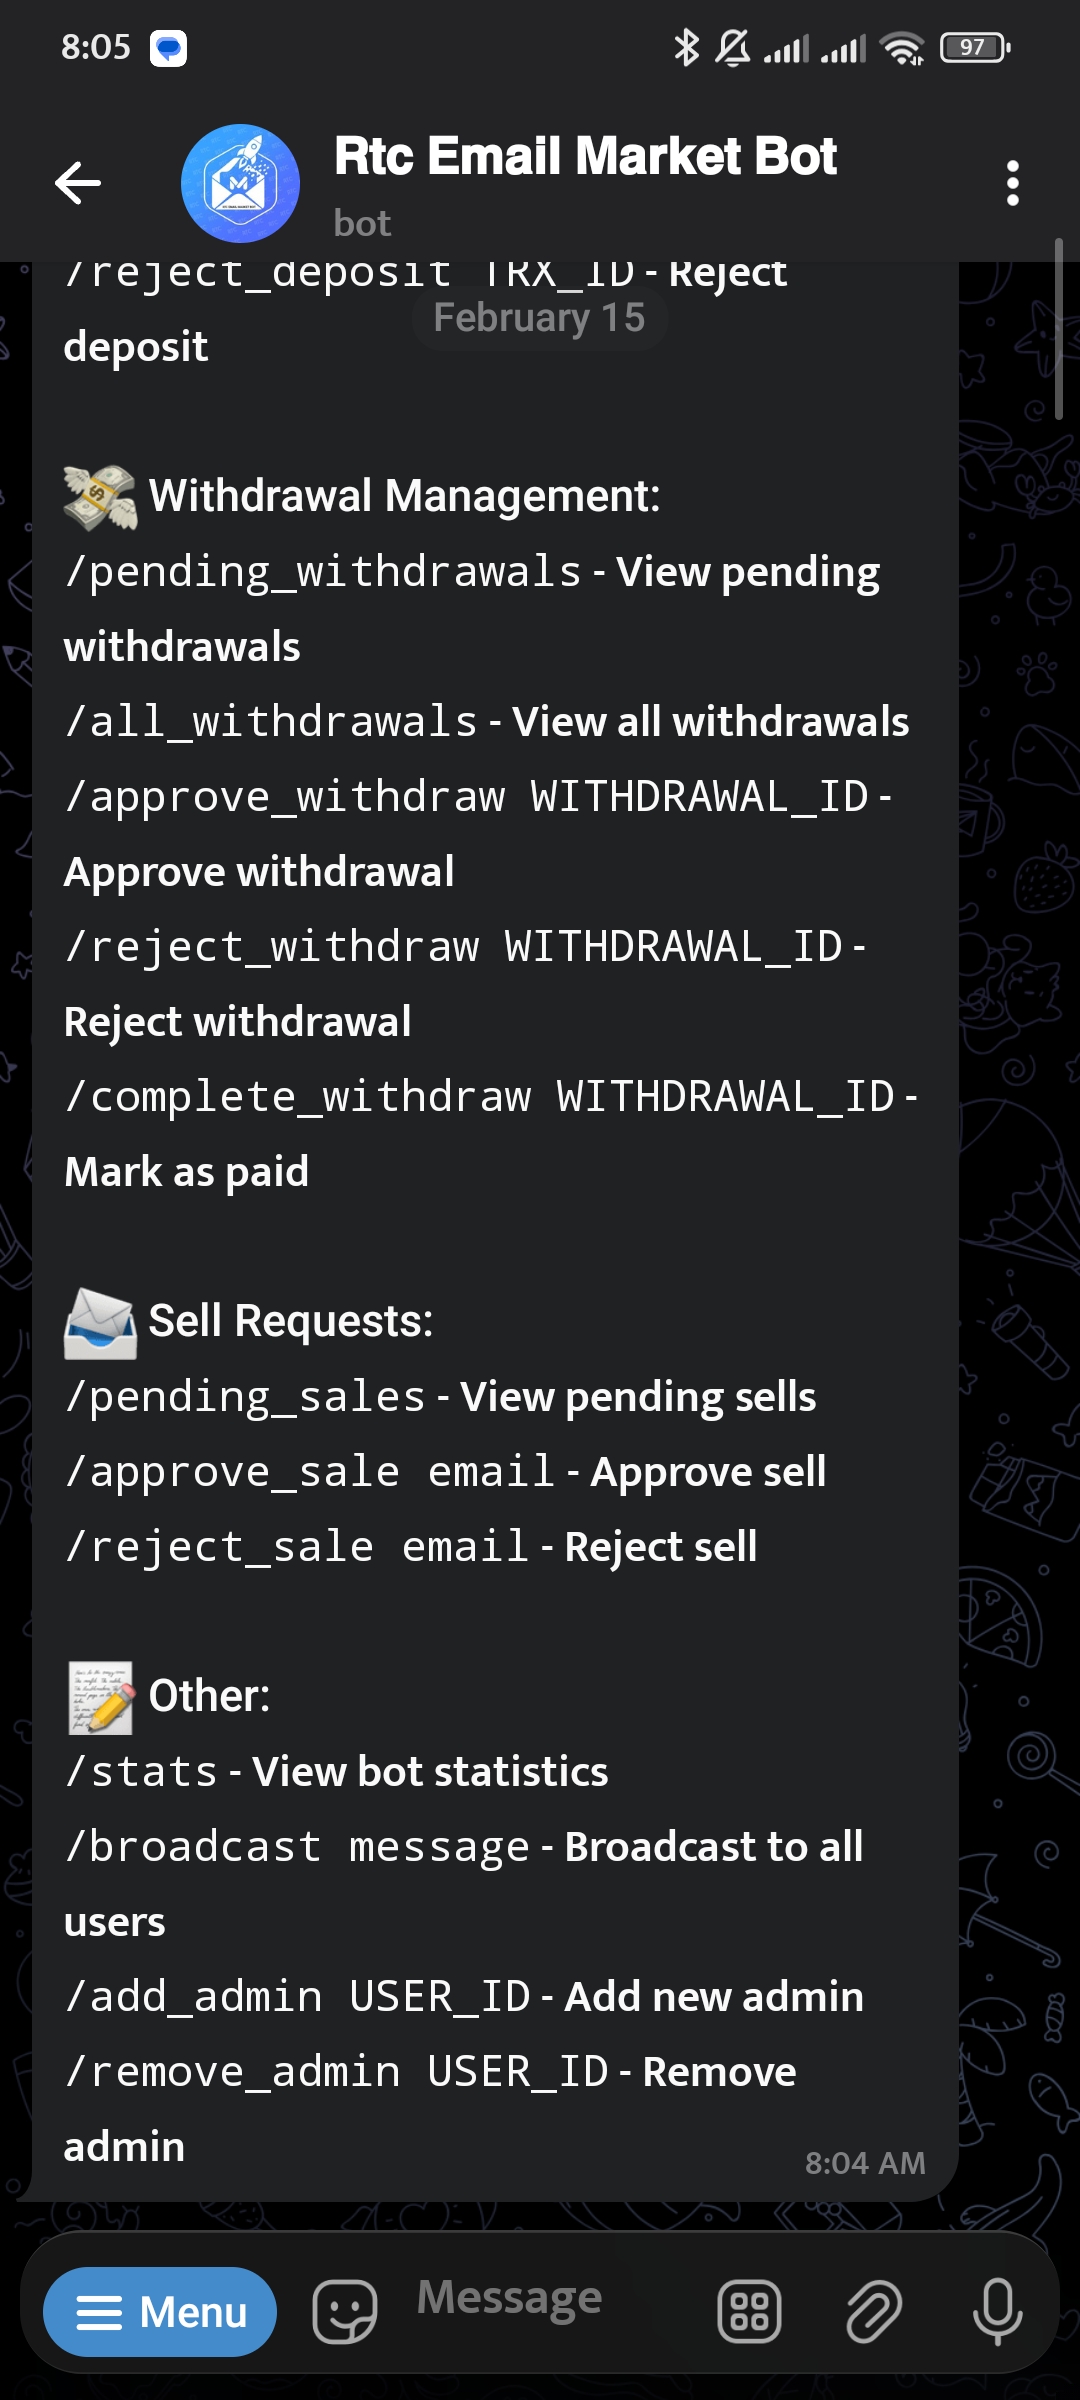The width and height of the screenshot is (1080, 2400).
Task: Tap the /stats command
Action: pos(141,1772)
